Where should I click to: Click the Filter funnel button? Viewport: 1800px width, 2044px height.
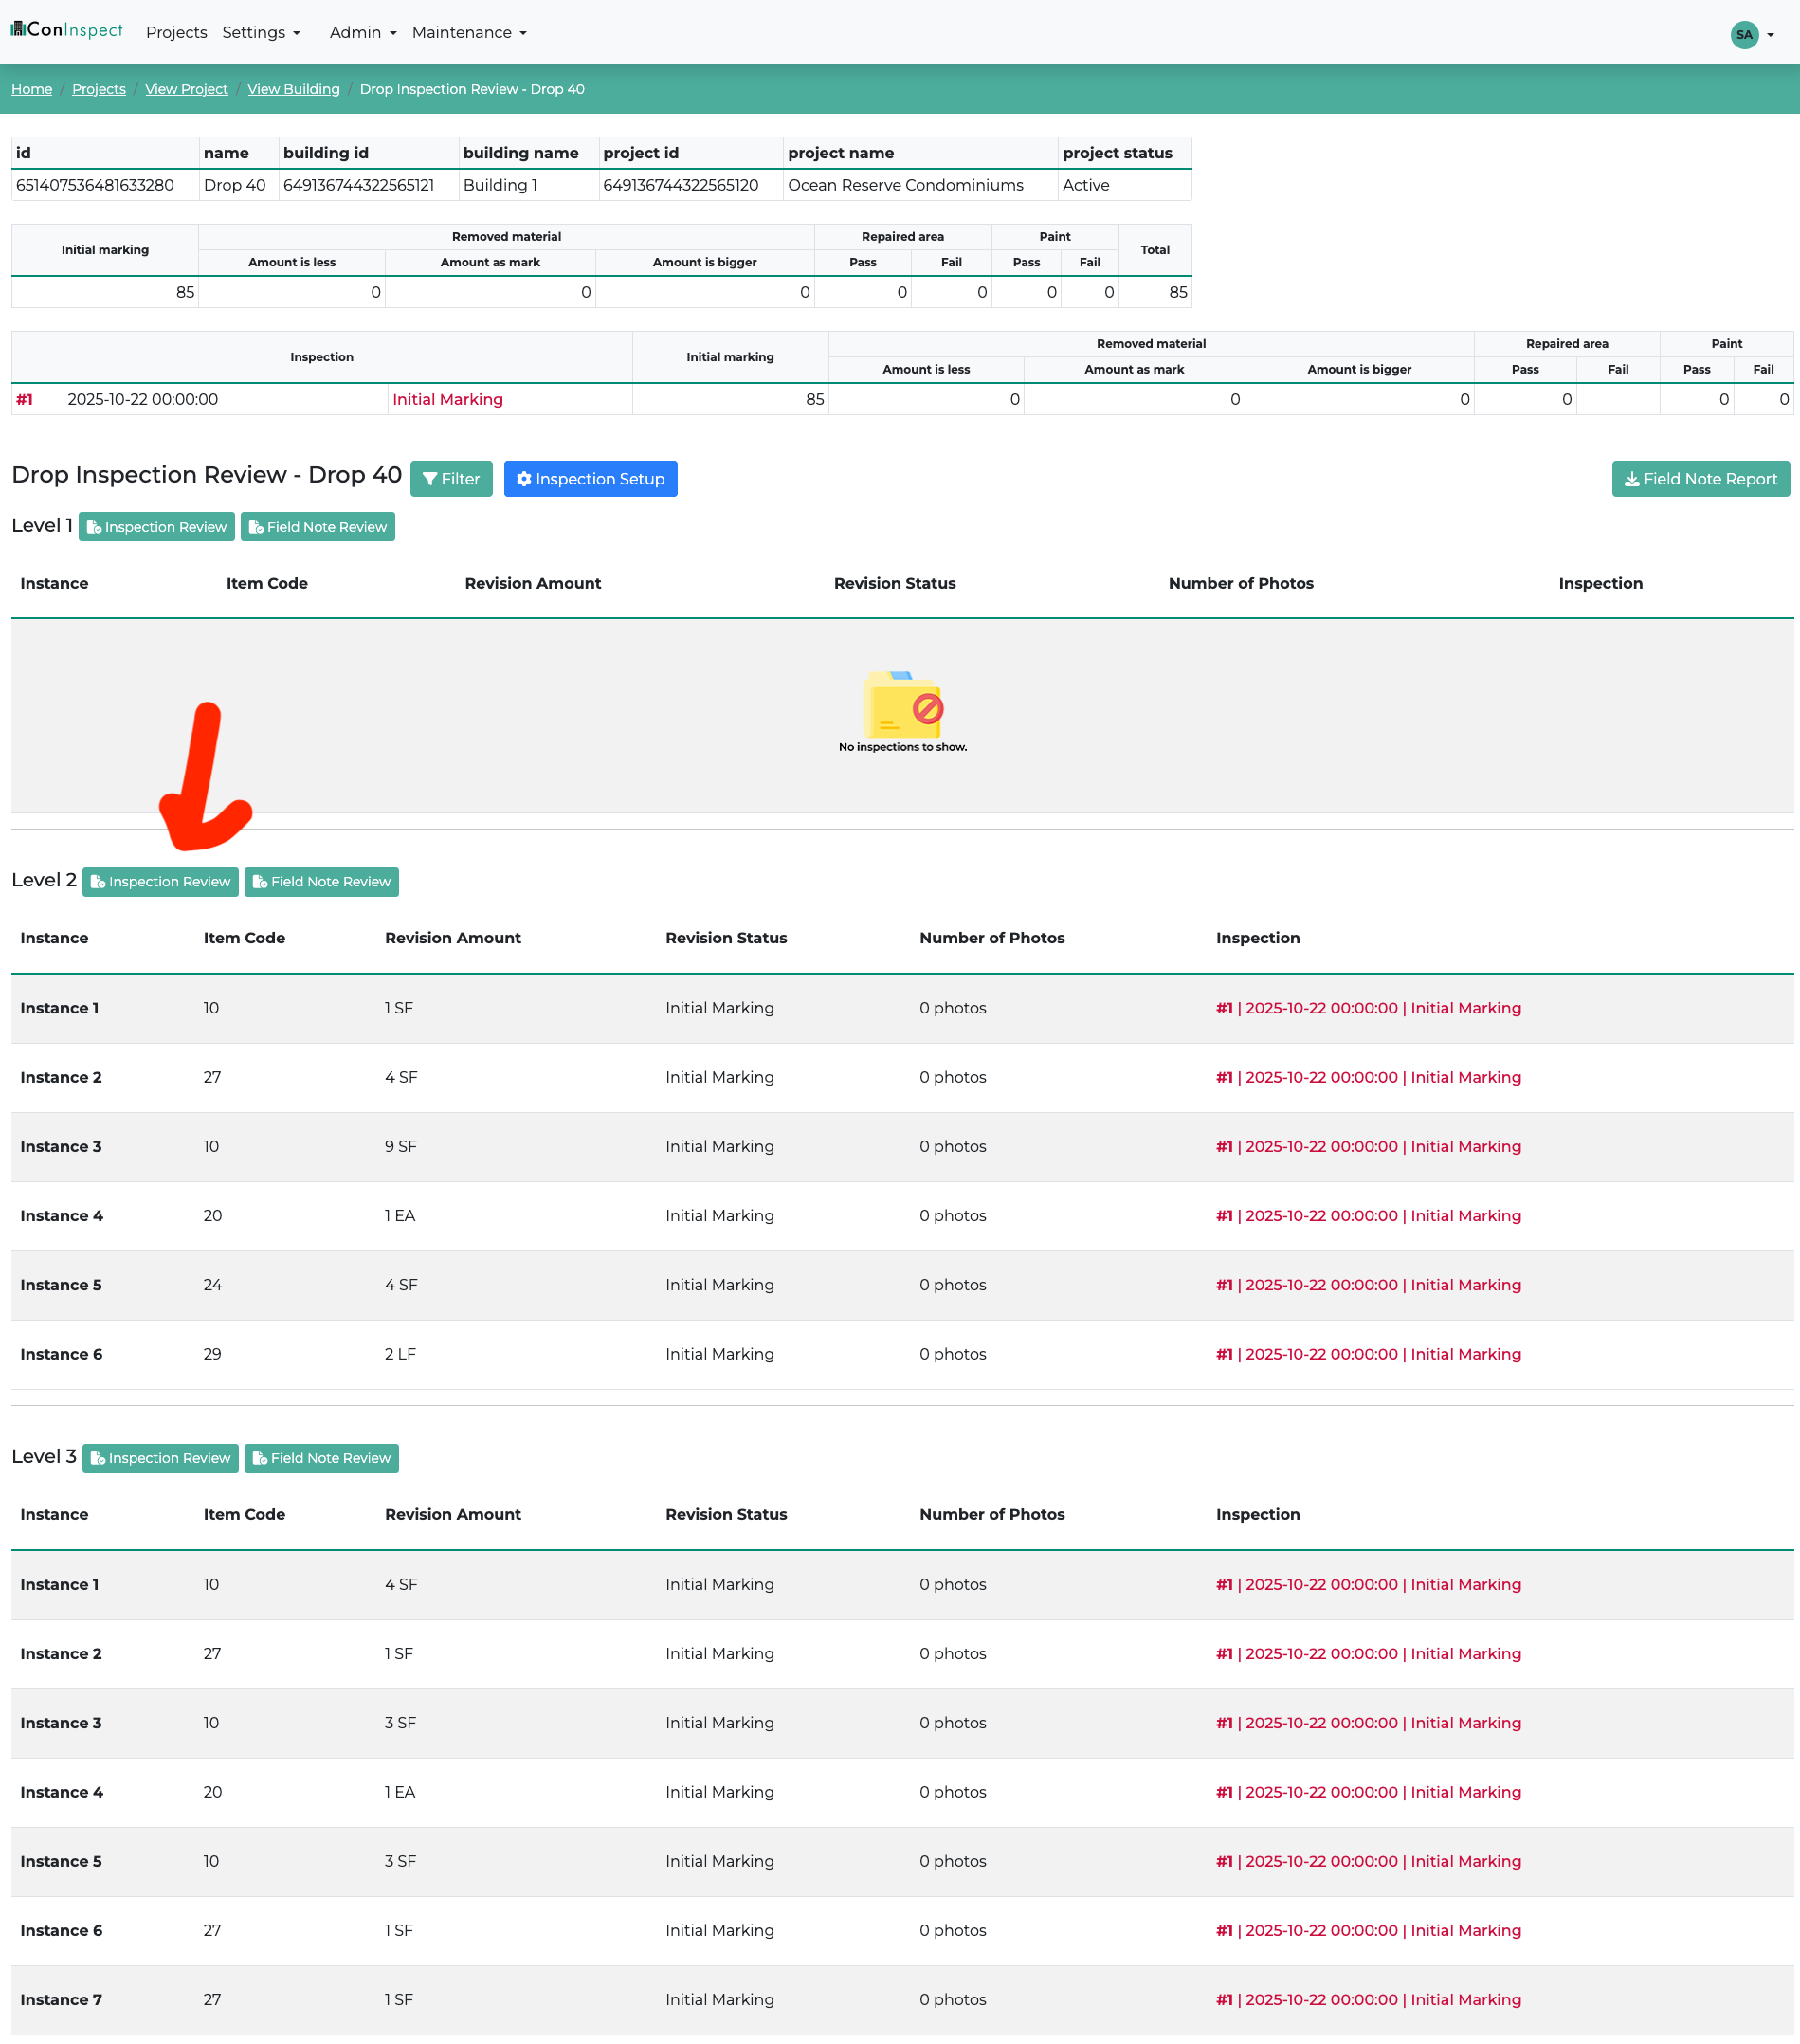451,479
